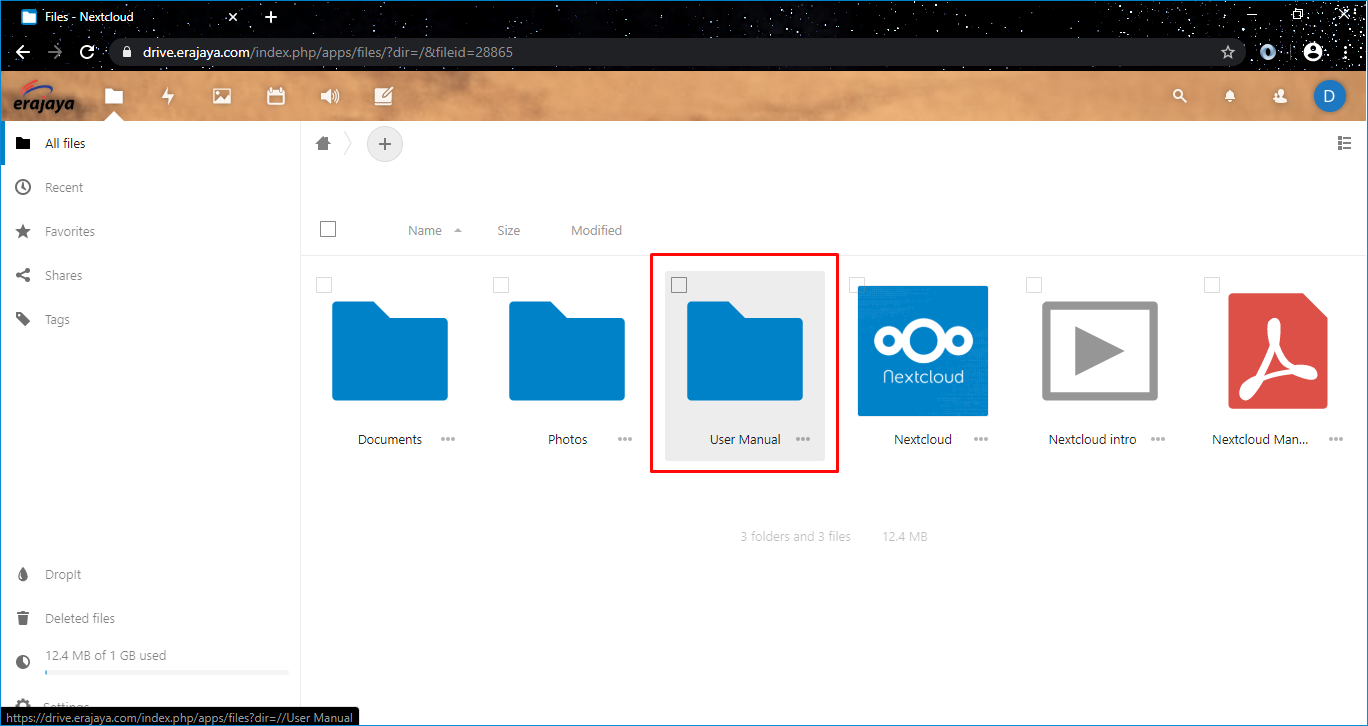Viewport: 1368px width, 726px height.
Task: Tick the Nextcloud image checkbox
Action: point(857,285)
